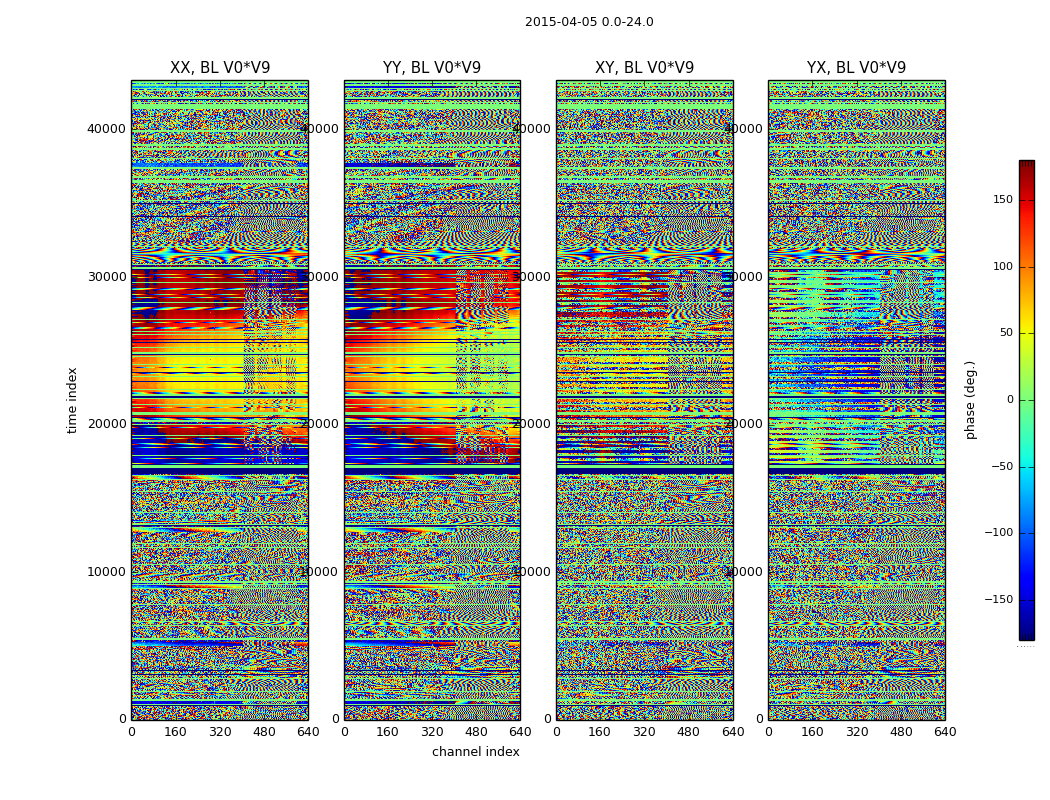Click the XX panel's "320" channel tick

tap(220, 732)
